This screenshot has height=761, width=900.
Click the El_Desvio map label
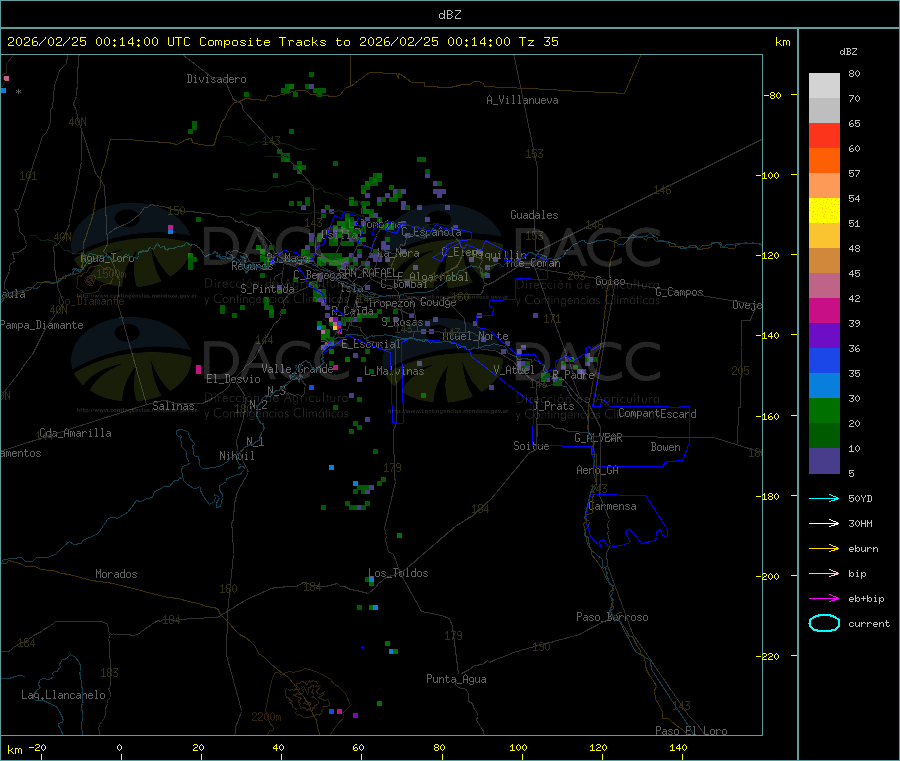point(233,379)
